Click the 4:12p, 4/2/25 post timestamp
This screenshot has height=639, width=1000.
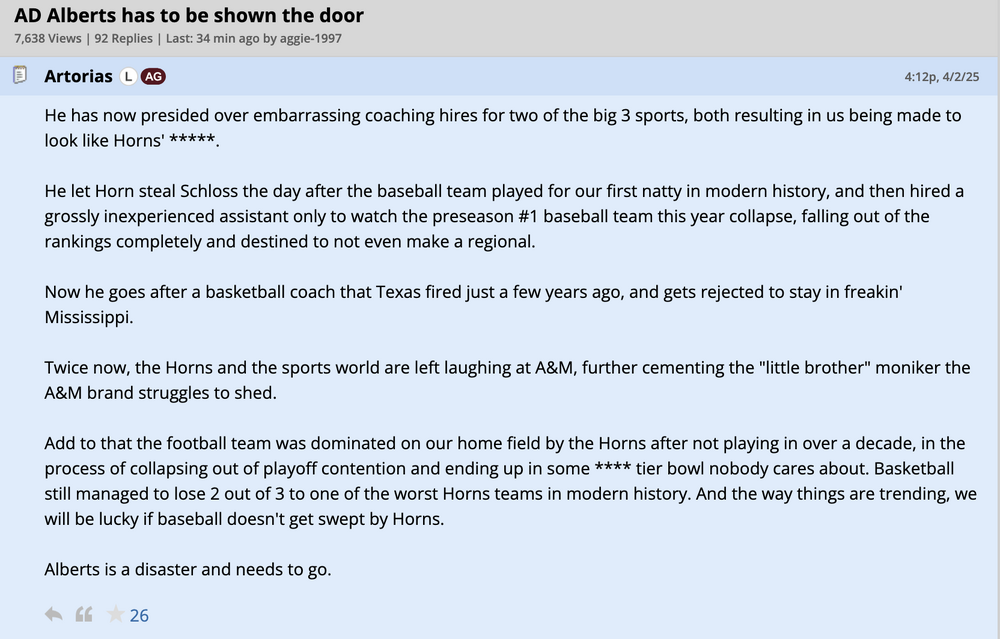pyautogui.click(x=942, y=76)
